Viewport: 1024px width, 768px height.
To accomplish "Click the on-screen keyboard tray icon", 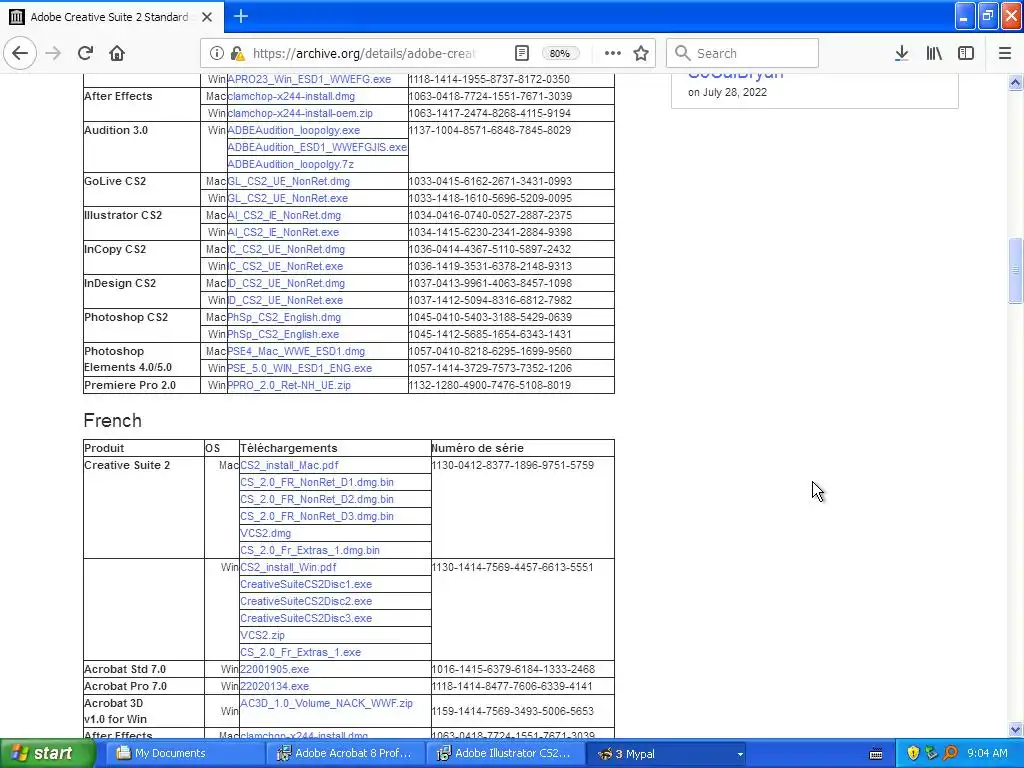I will [x=876, y=754].
